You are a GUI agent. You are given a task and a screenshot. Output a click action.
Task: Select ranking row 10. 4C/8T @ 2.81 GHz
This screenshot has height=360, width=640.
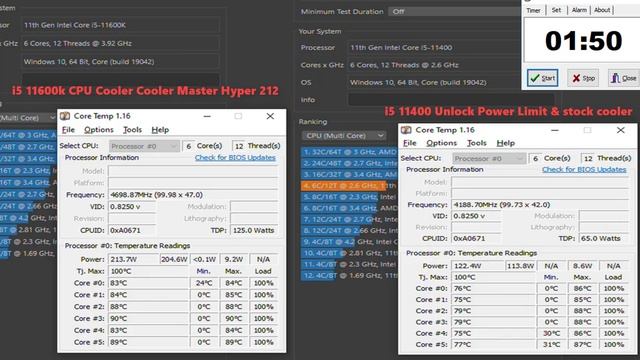click(x=349, y=253)
